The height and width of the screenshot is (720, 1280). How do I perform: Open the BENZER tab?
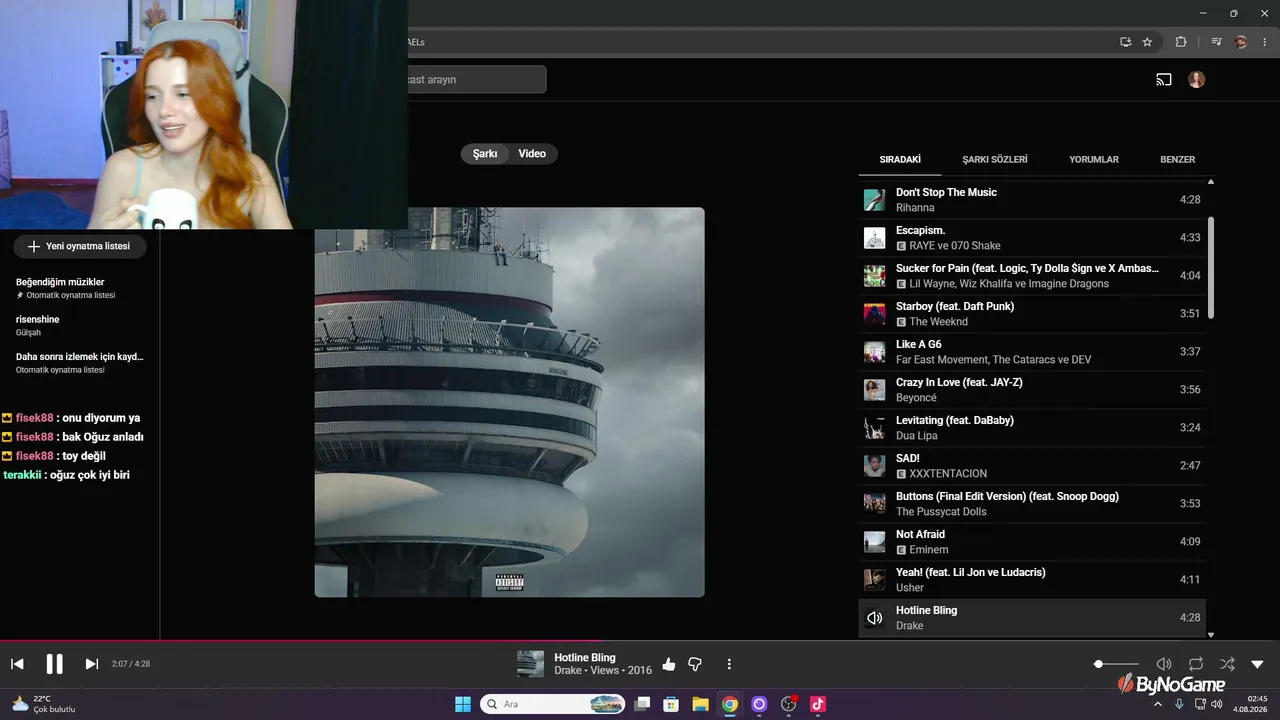1177,159
